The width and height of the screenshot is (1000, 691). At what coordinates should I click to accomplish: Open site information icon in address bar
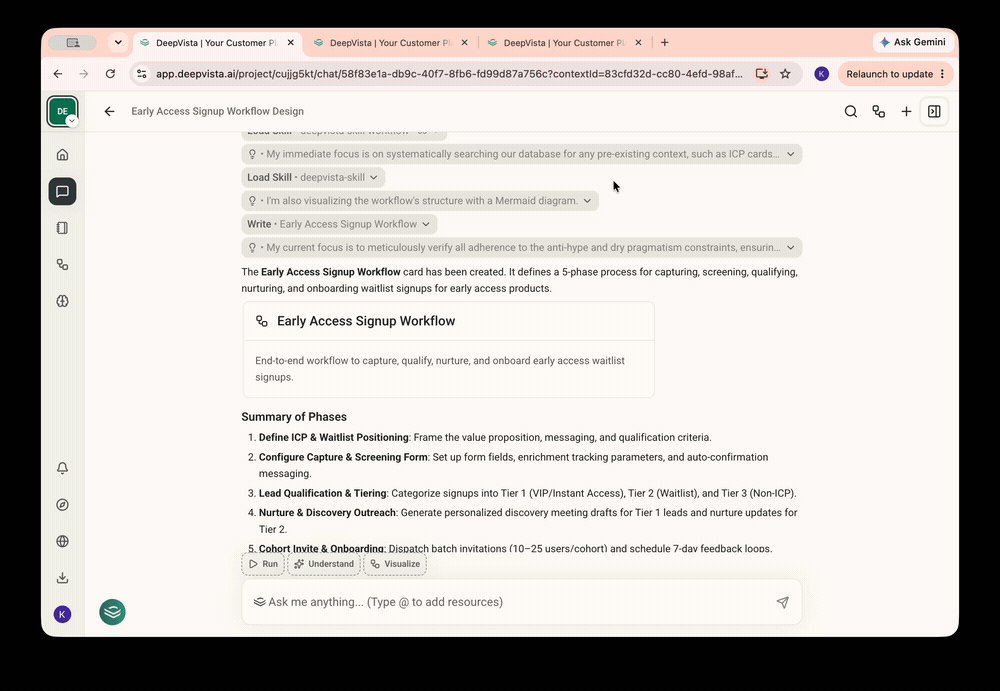coord(142,74)
